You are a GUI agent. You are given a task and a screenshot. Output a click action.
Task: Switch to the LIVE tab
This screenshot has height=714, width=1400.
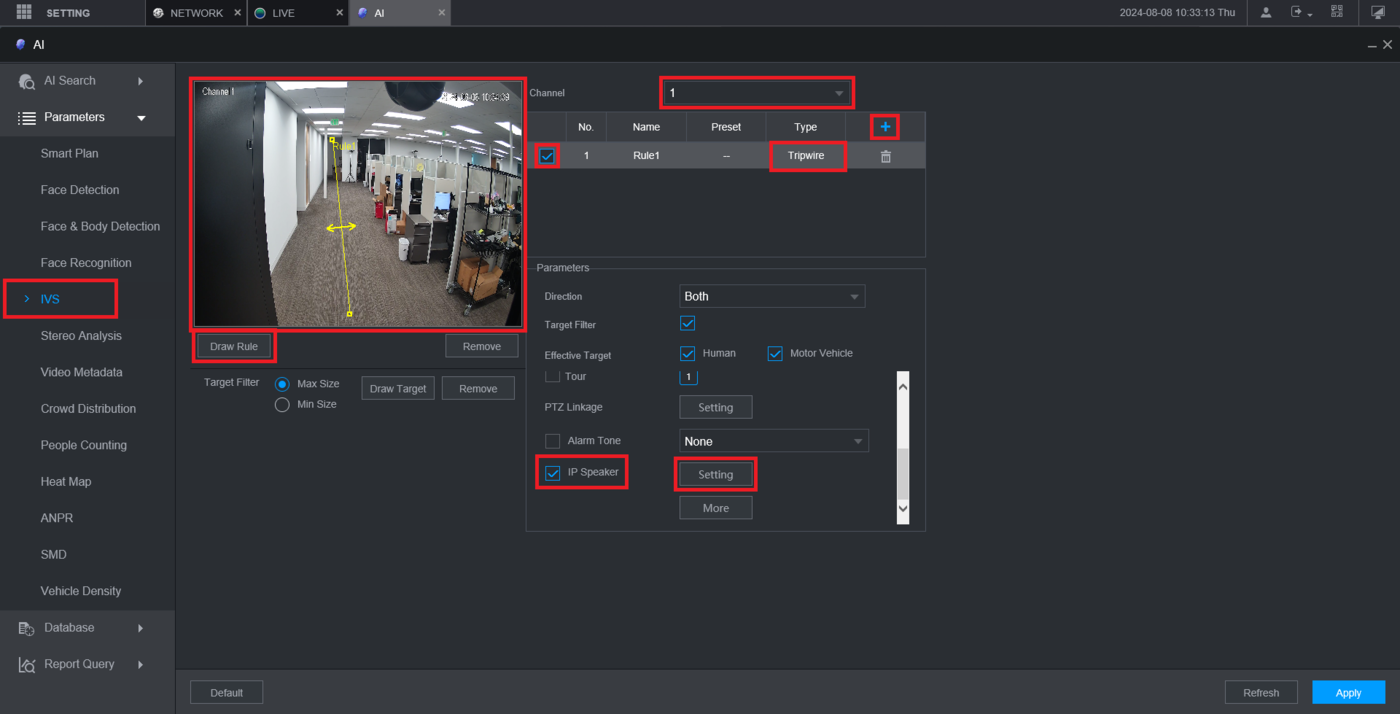click(284, 13)
